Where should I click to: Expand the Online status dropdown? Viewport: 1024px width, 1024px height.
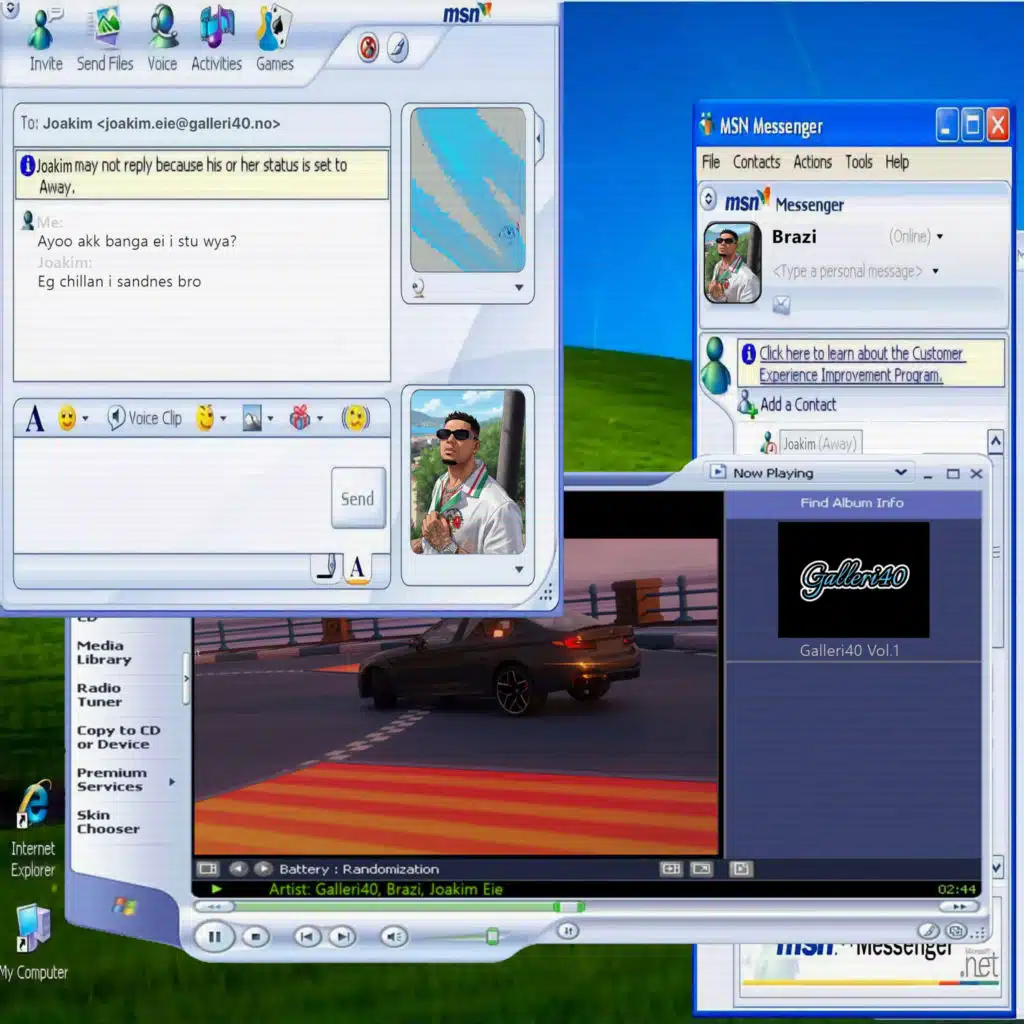(939, 237)
